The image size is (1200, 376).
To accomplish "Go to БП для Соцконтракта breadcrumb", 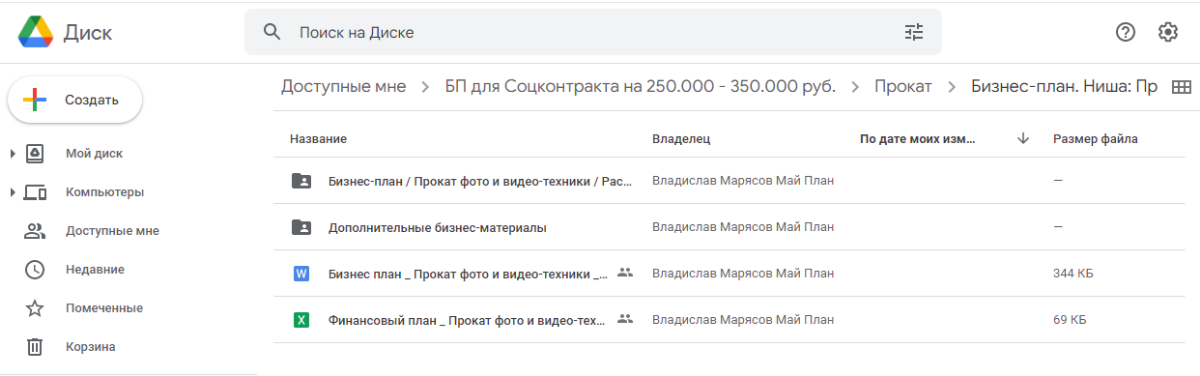I will tap(640, 87).
